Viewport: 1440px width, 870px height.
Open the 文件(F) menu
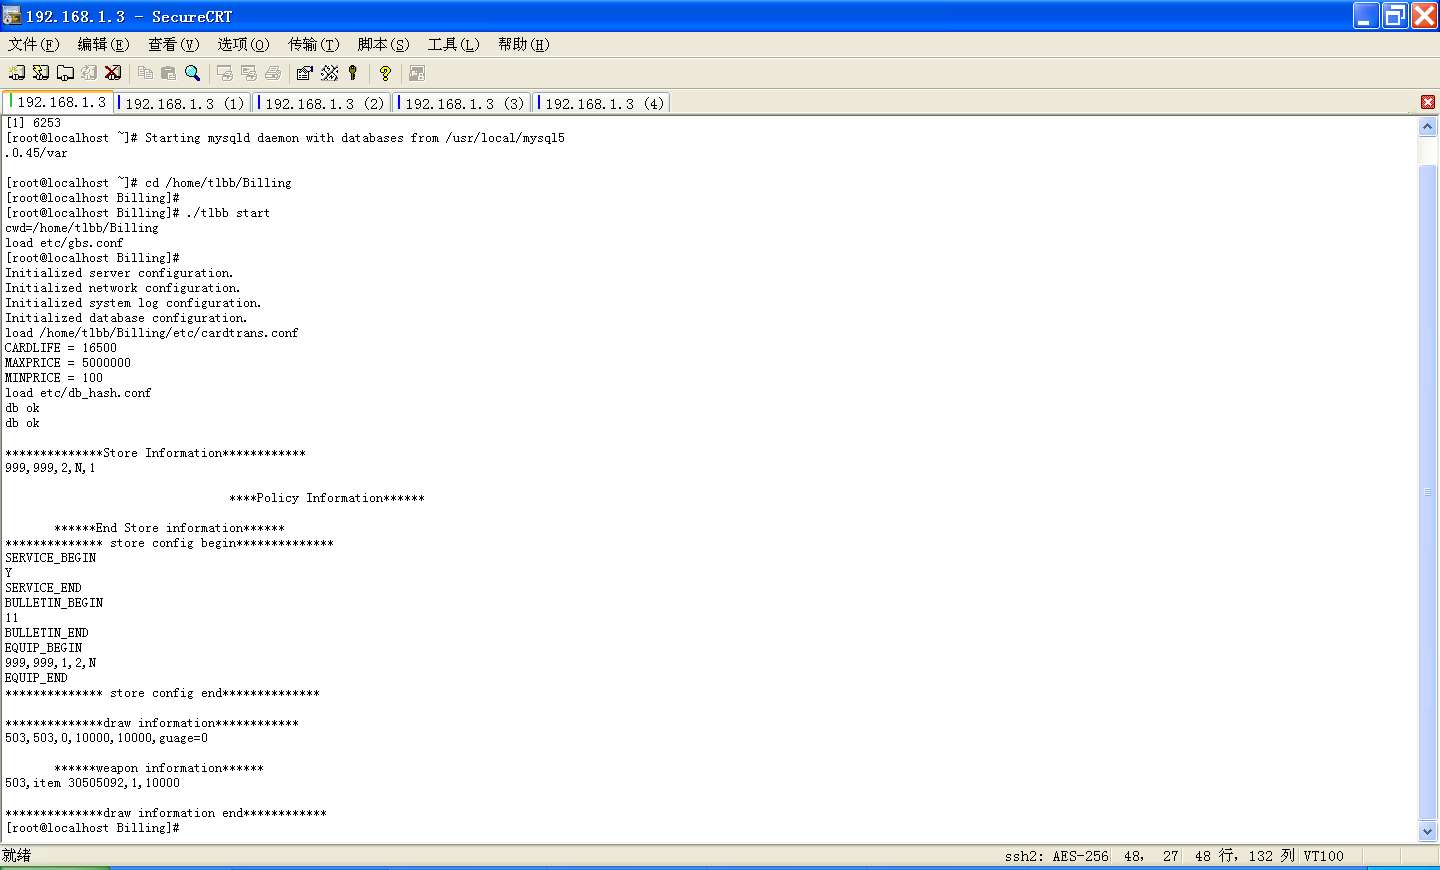point(33,44)
